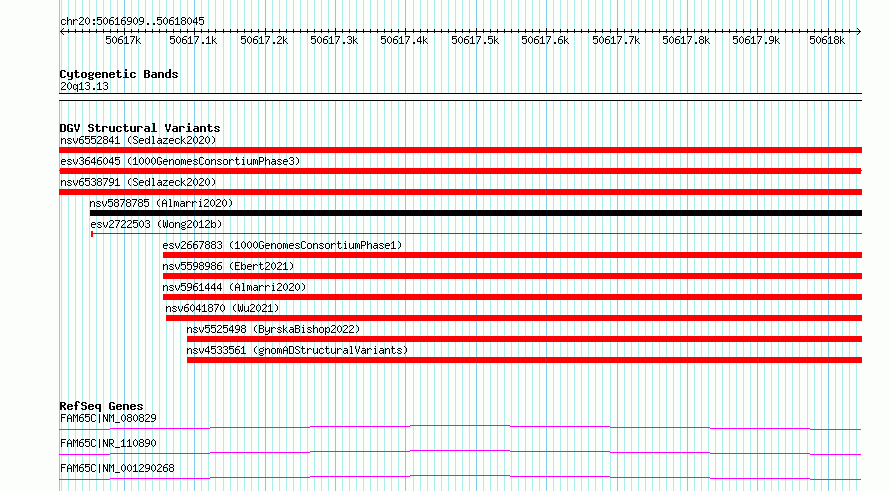This screenshot has height=491, width=890.
Task: Open the nsv5961444 (Almarri2020) label
Action: pos(234,287)
